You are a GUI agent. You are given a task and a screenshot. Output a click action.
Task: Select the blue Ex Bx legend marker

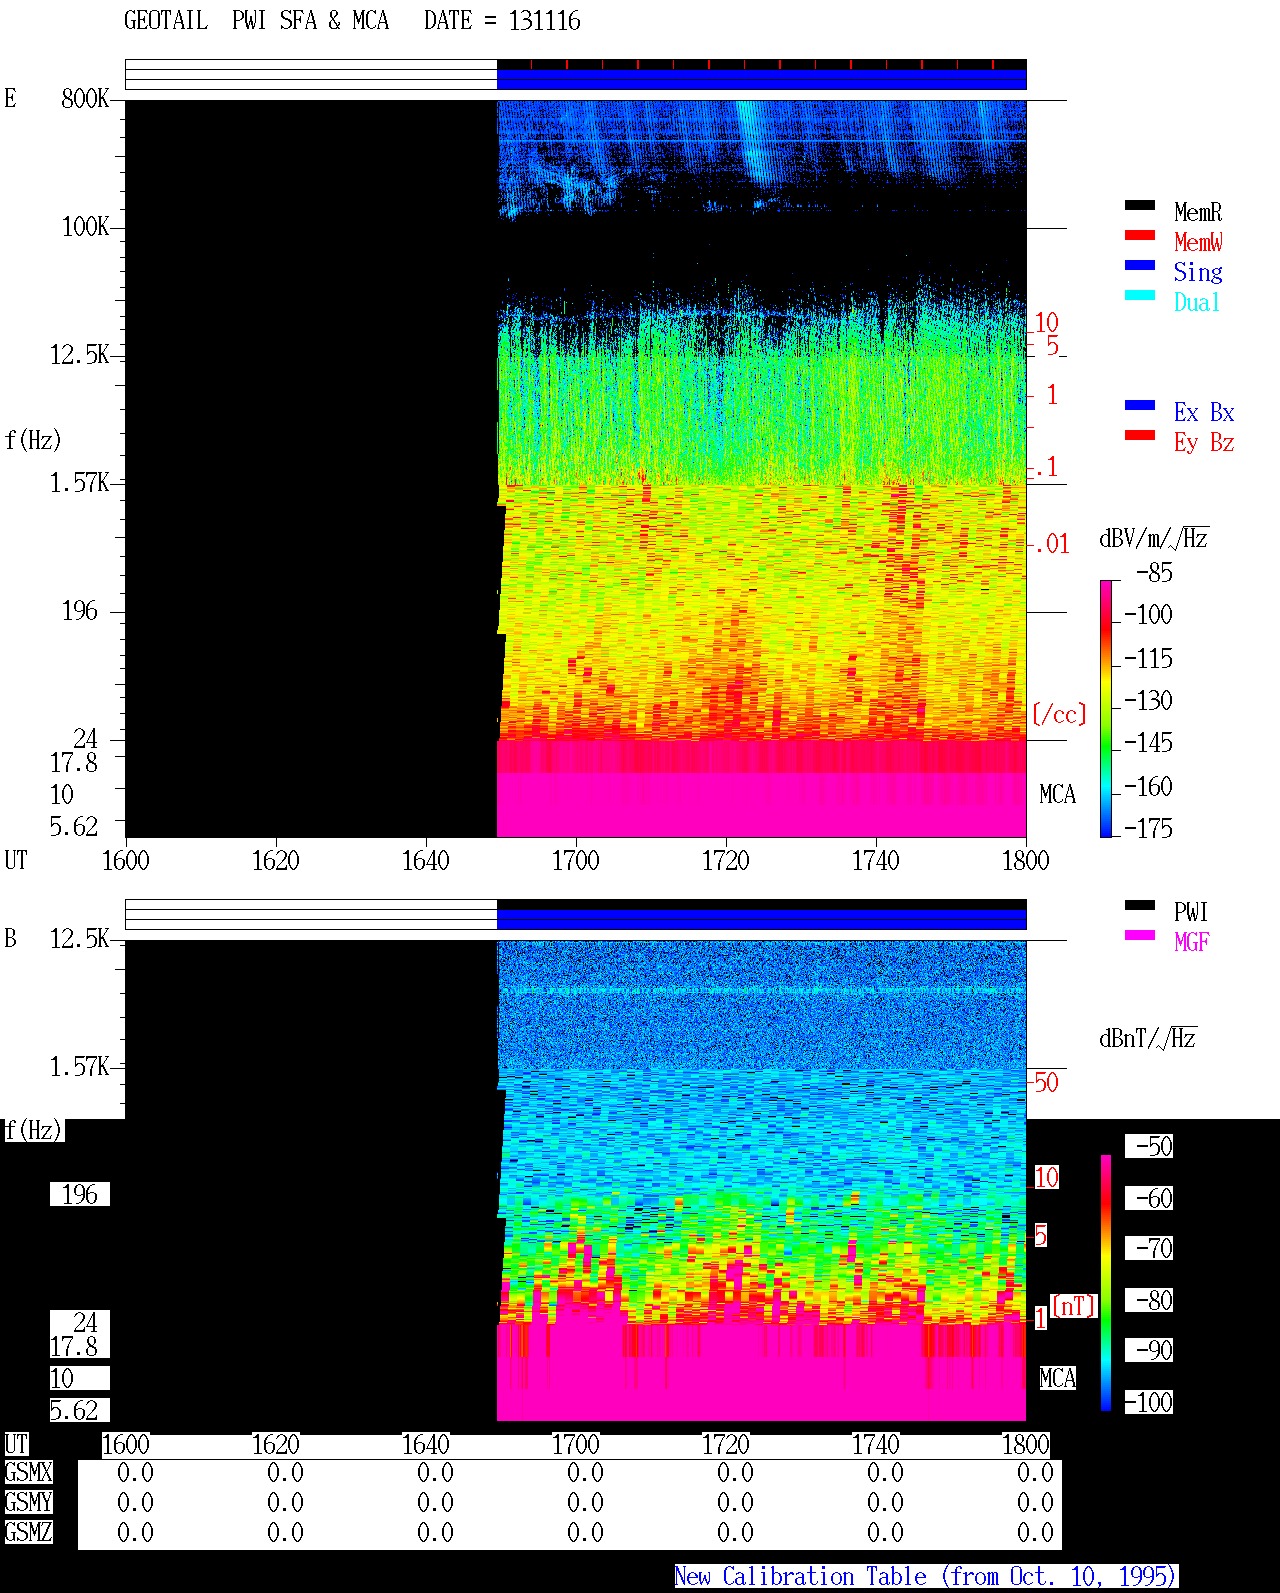[x=1140, y=405]
